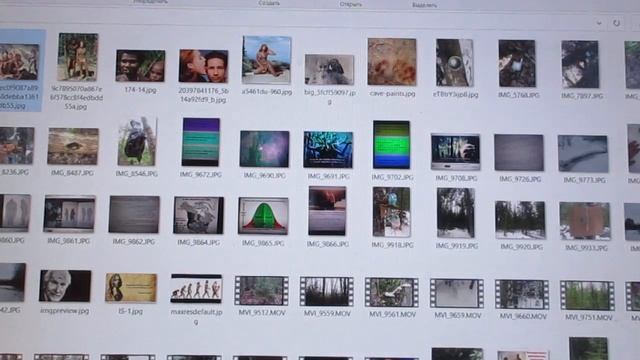640x360 pixels.
Task: Select the IMG_9861.JPG thumbnail
Action: (x=69, y=214)
